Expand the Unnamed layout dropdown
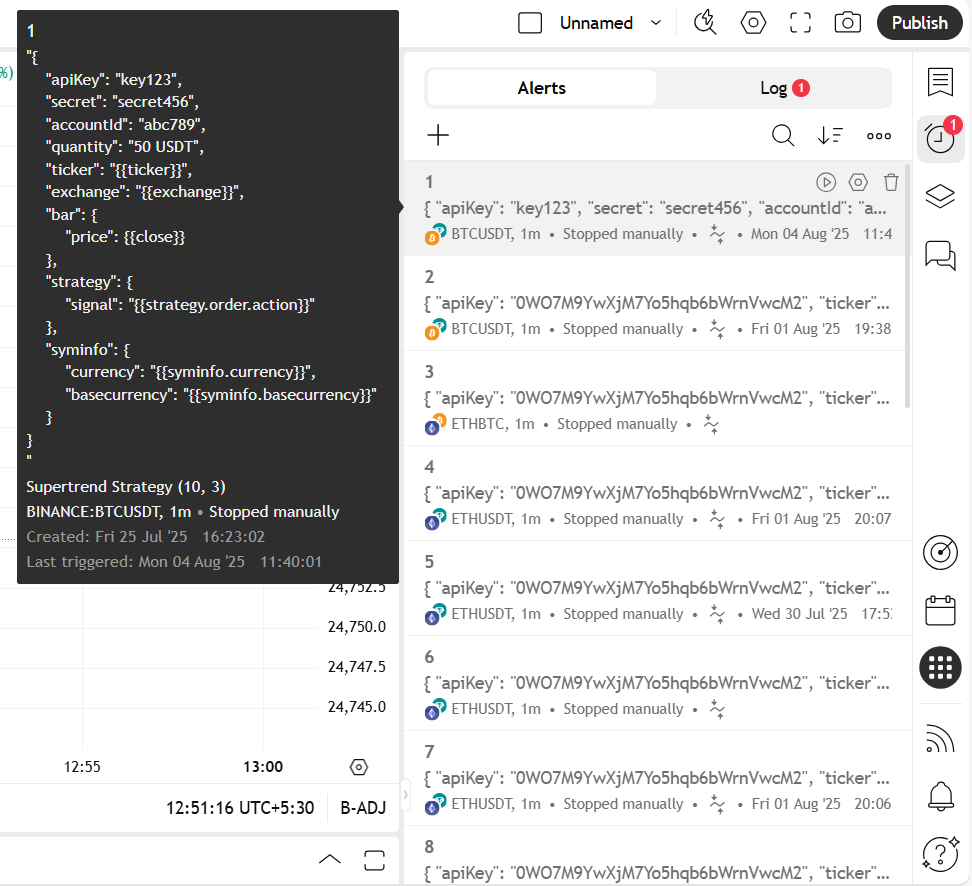This screenshot has width=972, height=886. (656, 23)
